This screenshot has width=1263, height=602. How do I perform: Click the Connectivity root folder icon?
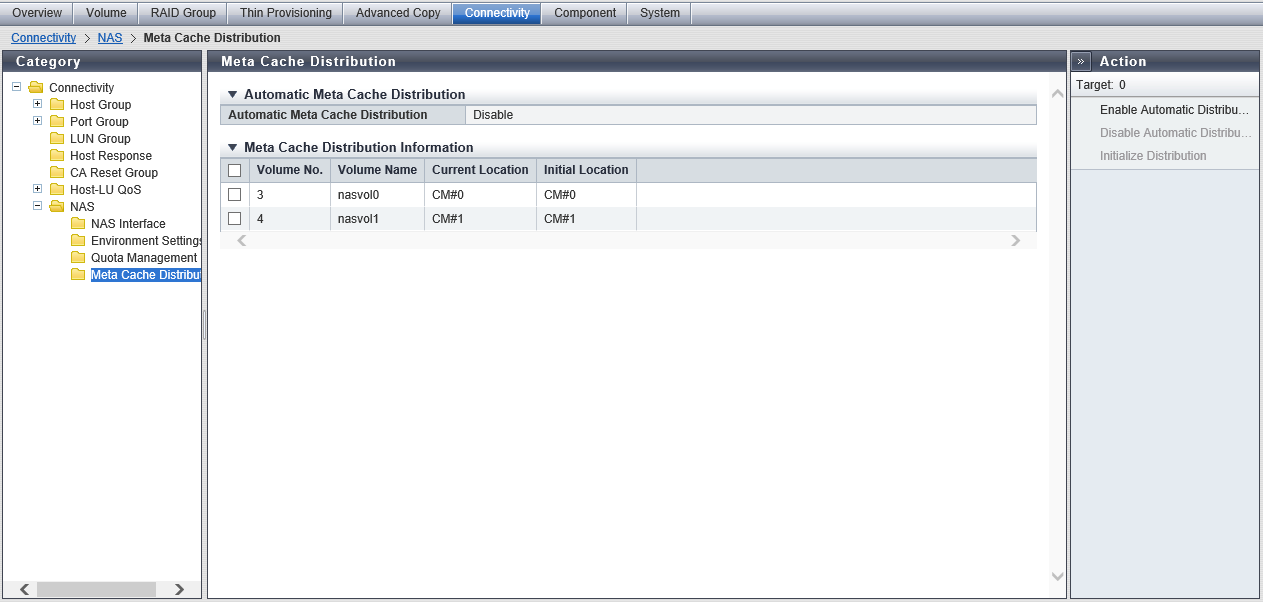tap(36, 88)
